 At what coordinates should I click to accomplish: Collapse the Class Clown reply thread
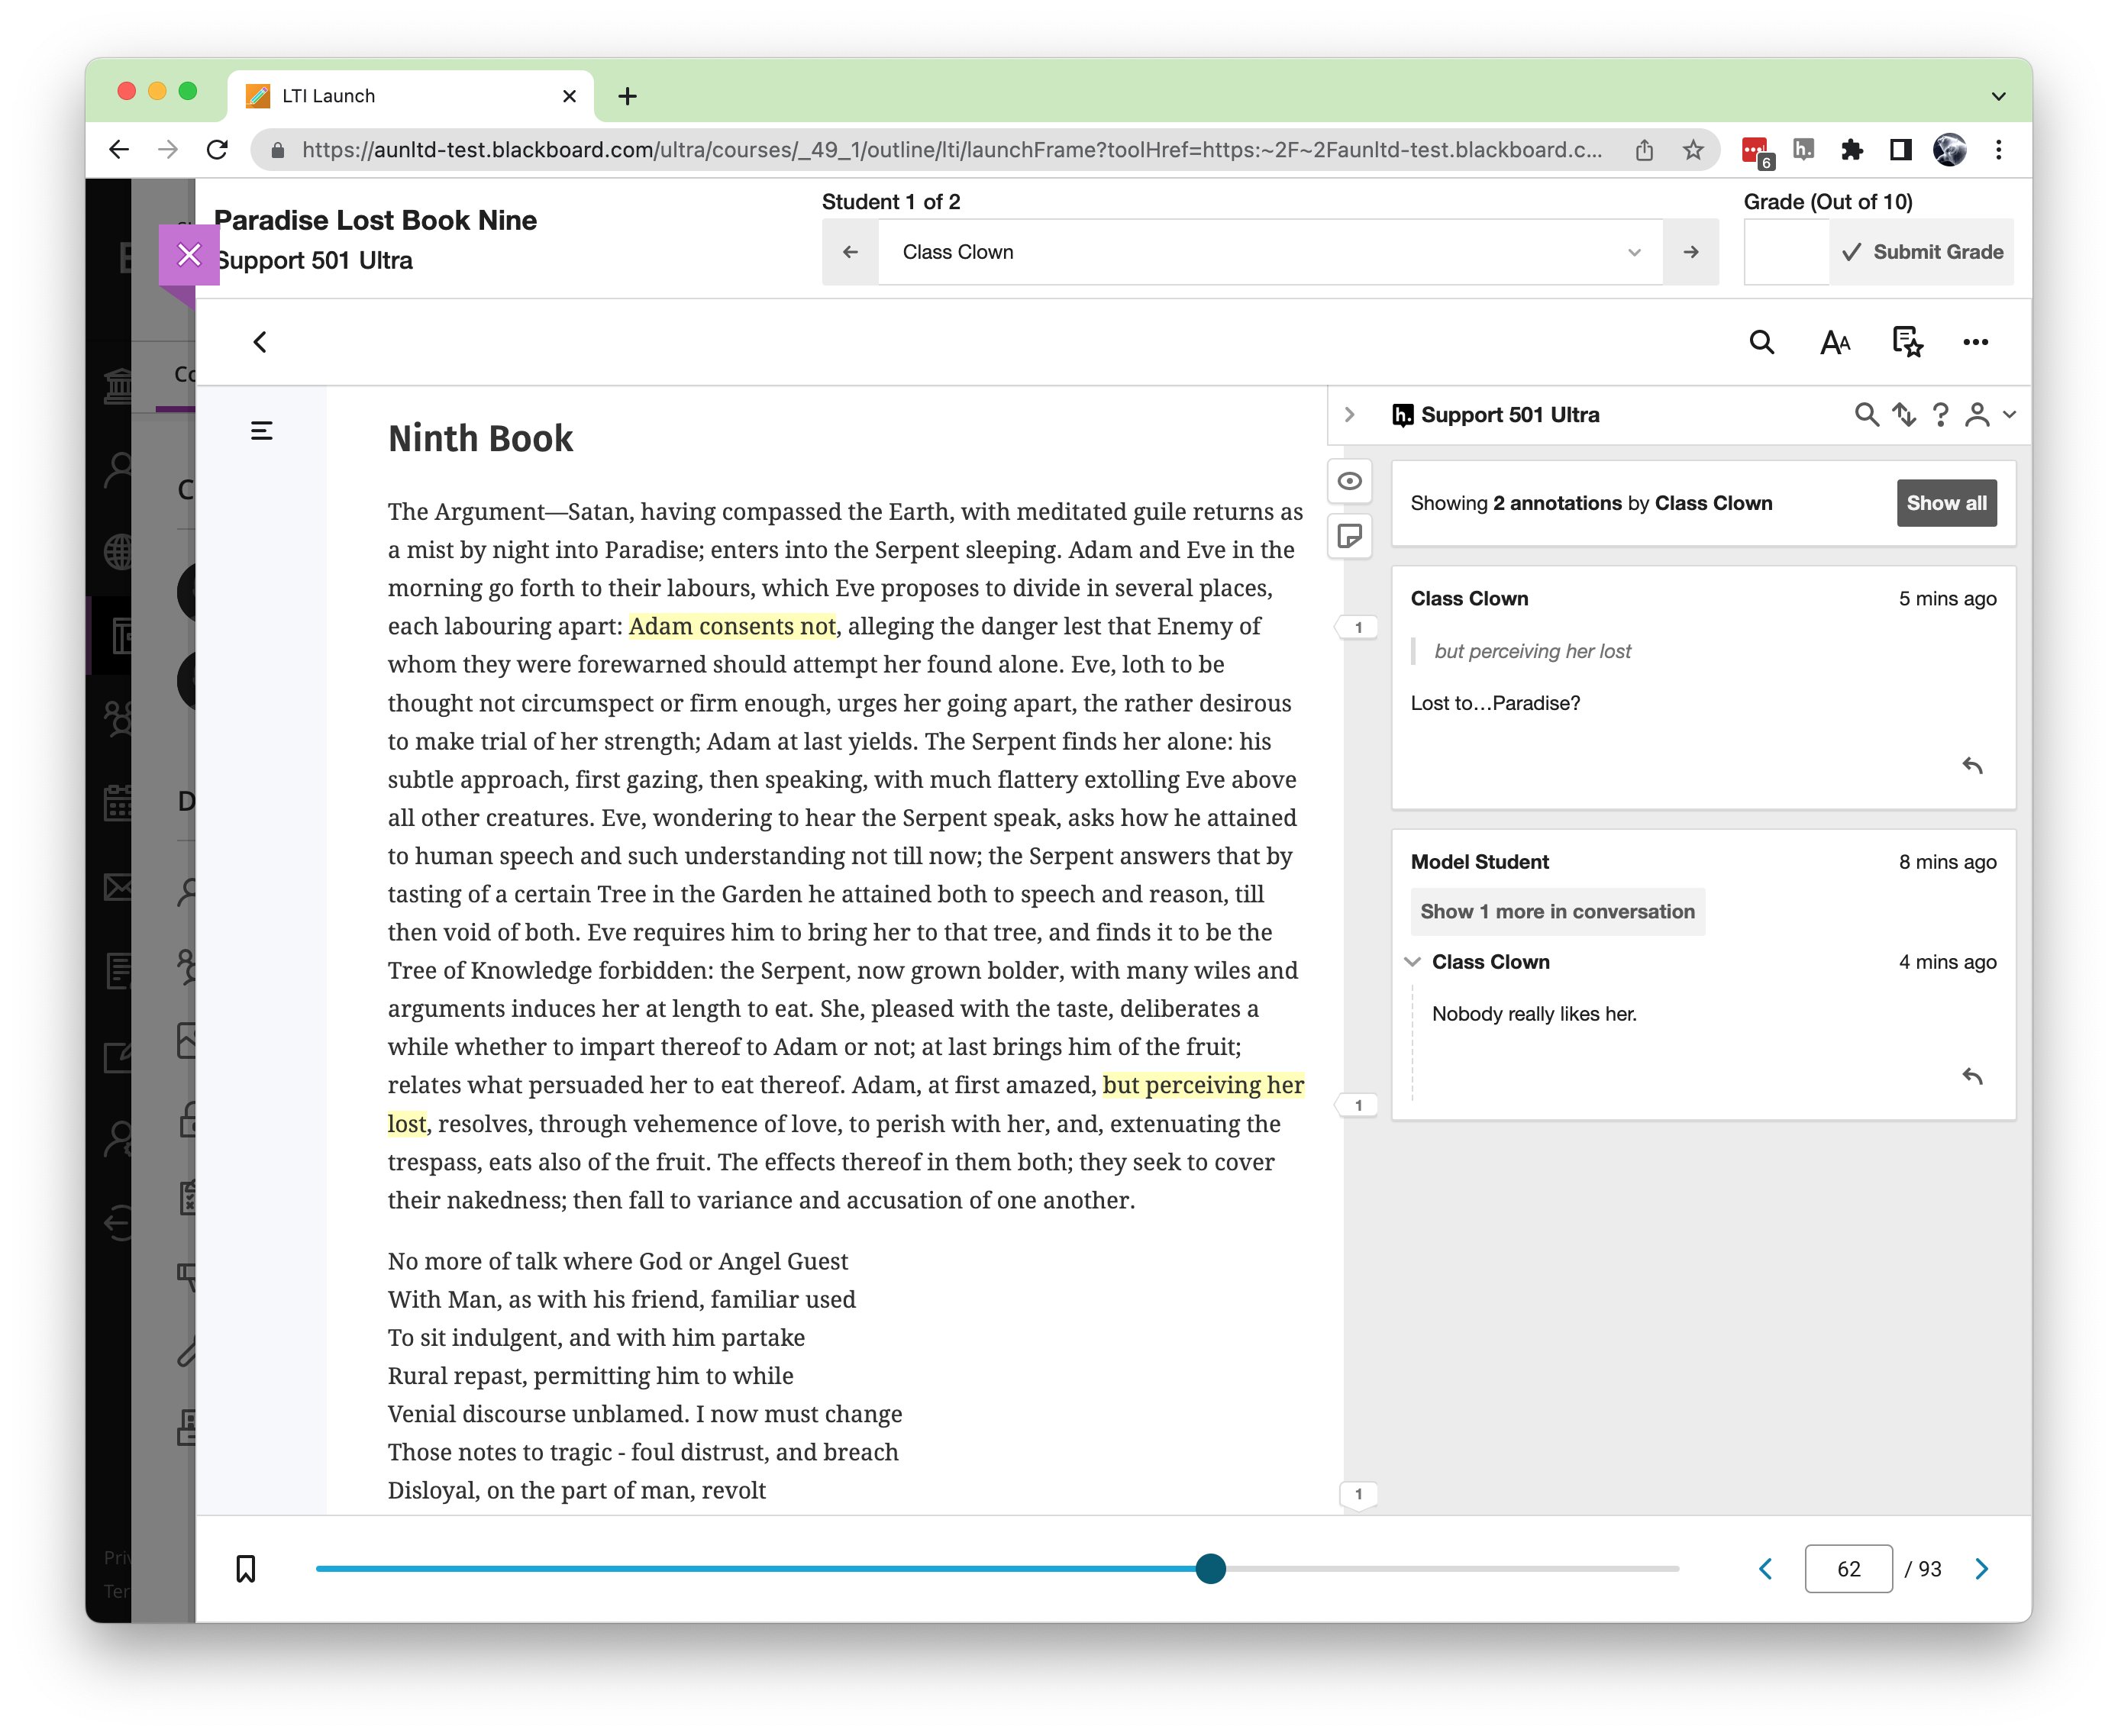click(x=1413, y=961)
